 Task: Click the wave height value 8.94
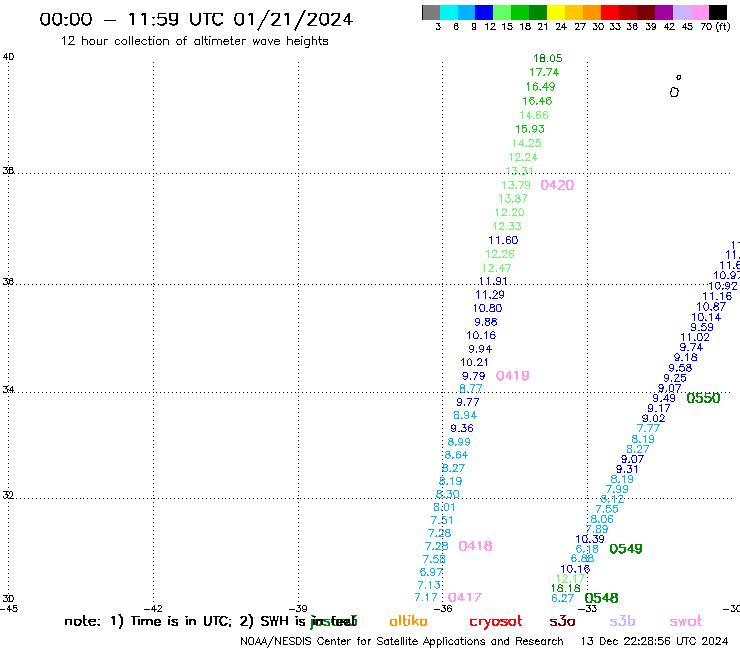pyautogui.click(x=465, y=415)
